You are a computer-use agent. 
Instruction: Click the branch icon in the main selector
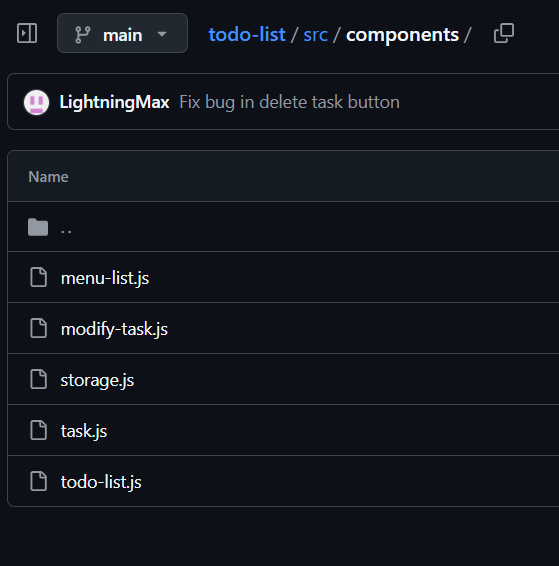pyautogui.click(x=83, y=35)
